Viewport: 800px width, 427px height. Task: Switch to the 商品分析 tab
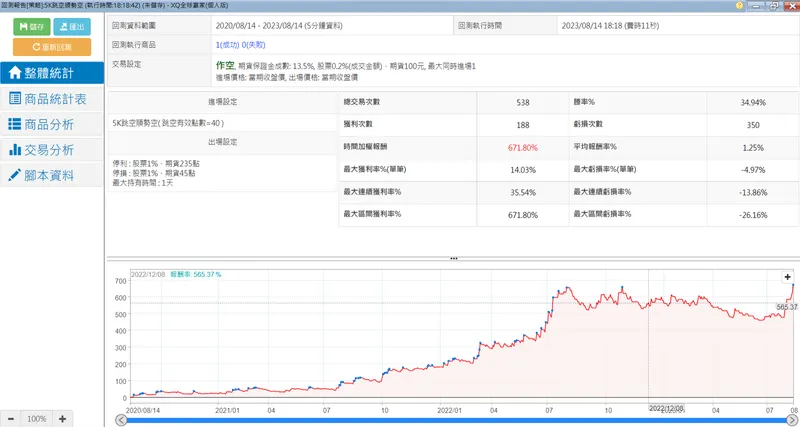[x=52, y=124]
